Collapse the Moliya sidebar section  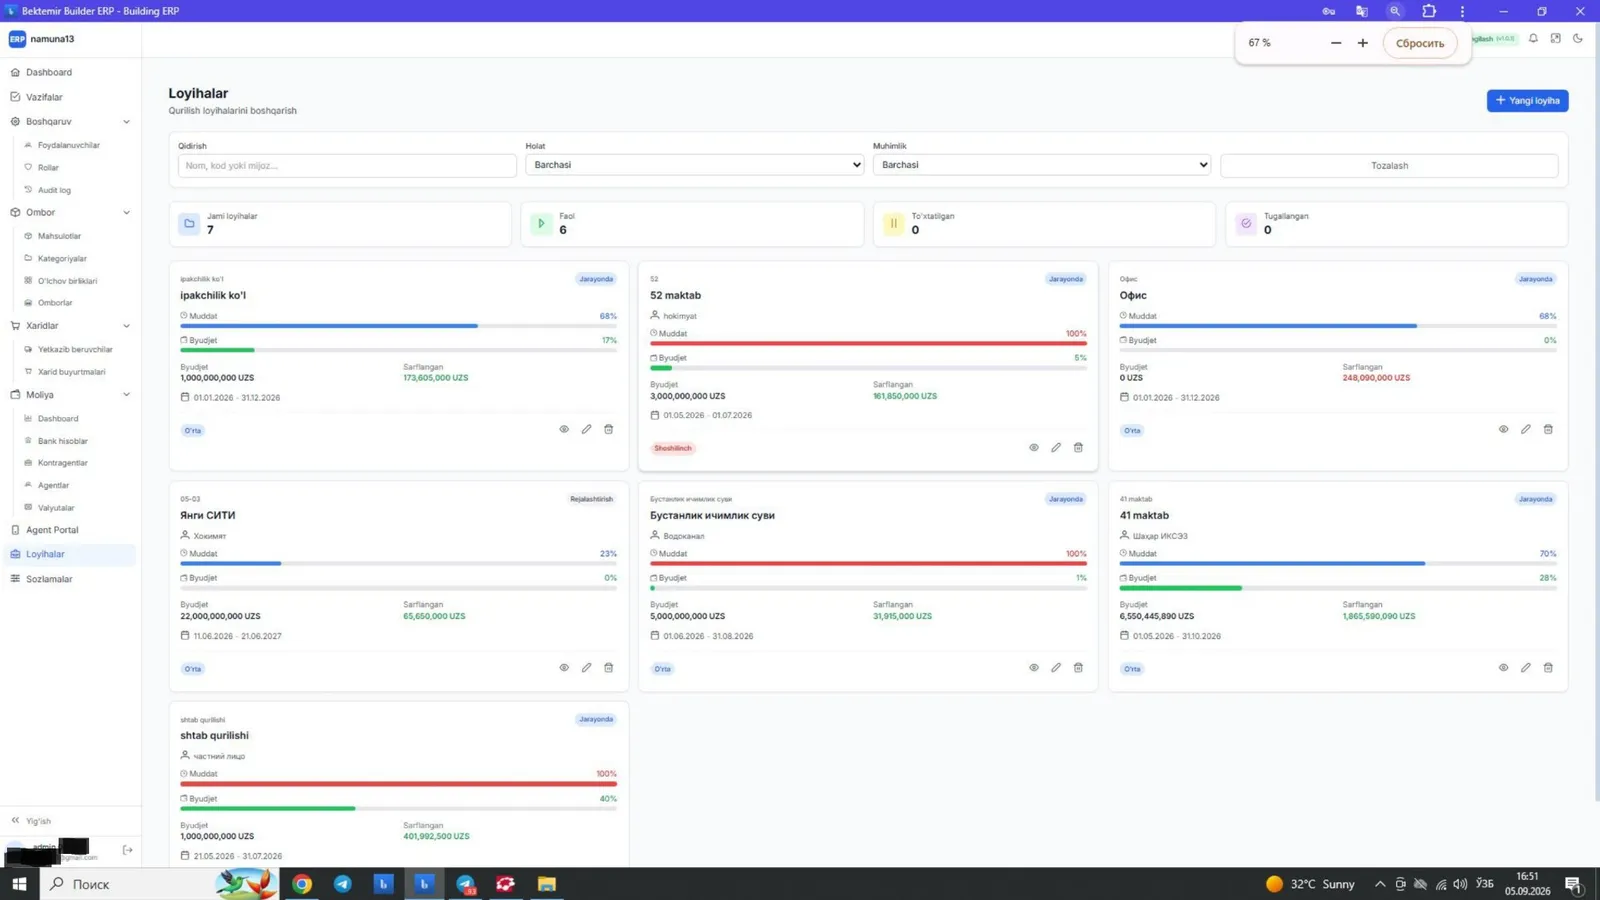tap(126, 395)
